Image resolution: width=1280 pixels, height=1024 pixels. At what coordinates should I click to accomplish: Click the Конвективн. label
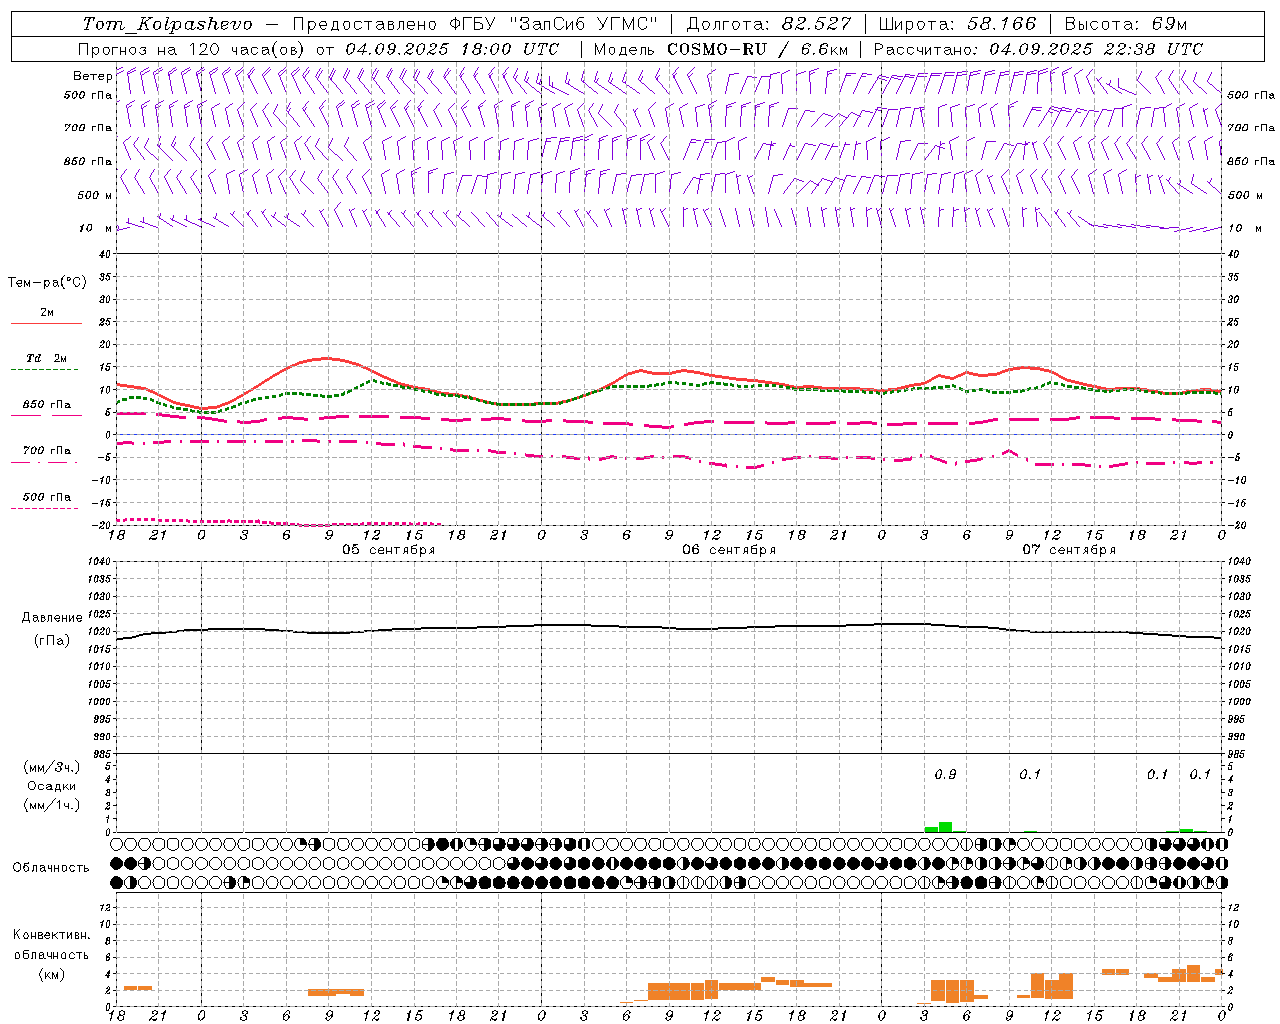[x=52, y=935]
